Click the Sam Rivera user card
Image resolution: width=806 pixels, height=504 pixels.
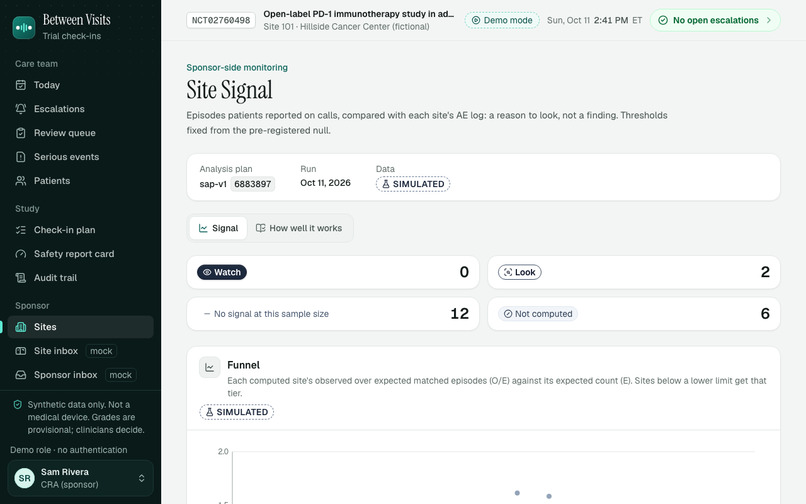click(x=81, y=478)
